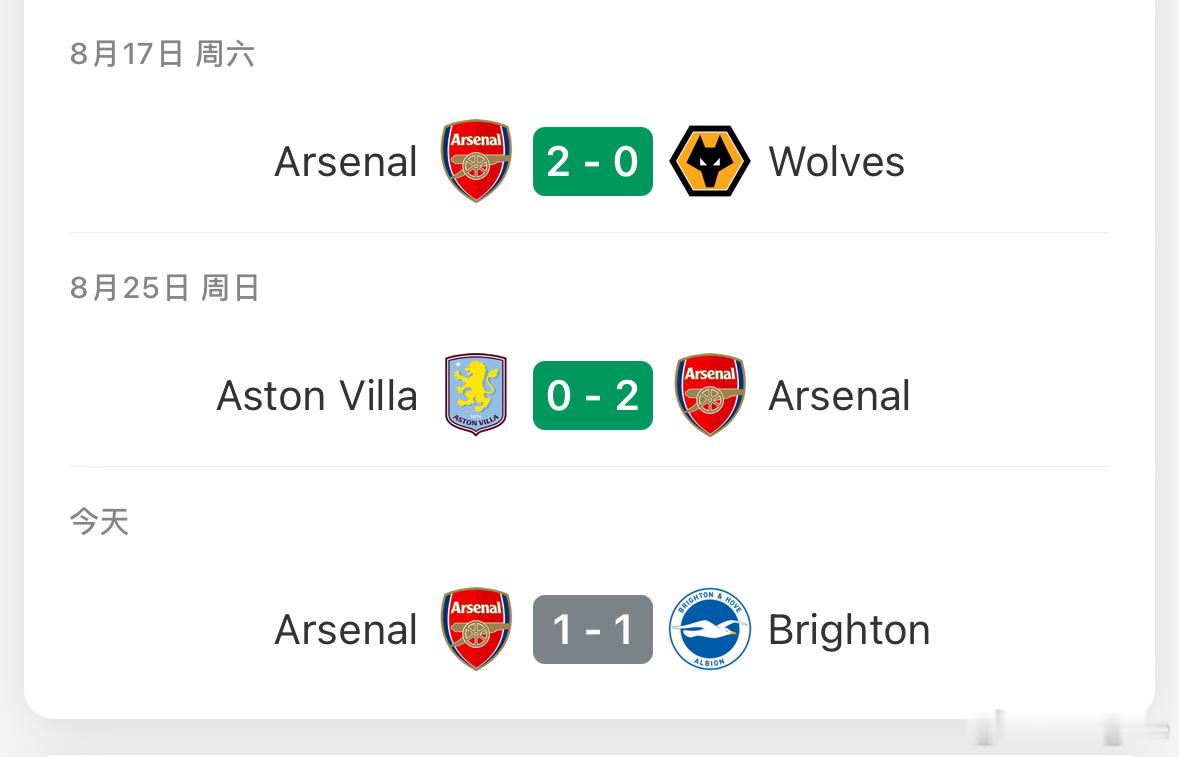The width and height of the screenshot is (1179, 757).
Task: Click the 8月25日 周日 date header
Action: [x=165, y=288]
